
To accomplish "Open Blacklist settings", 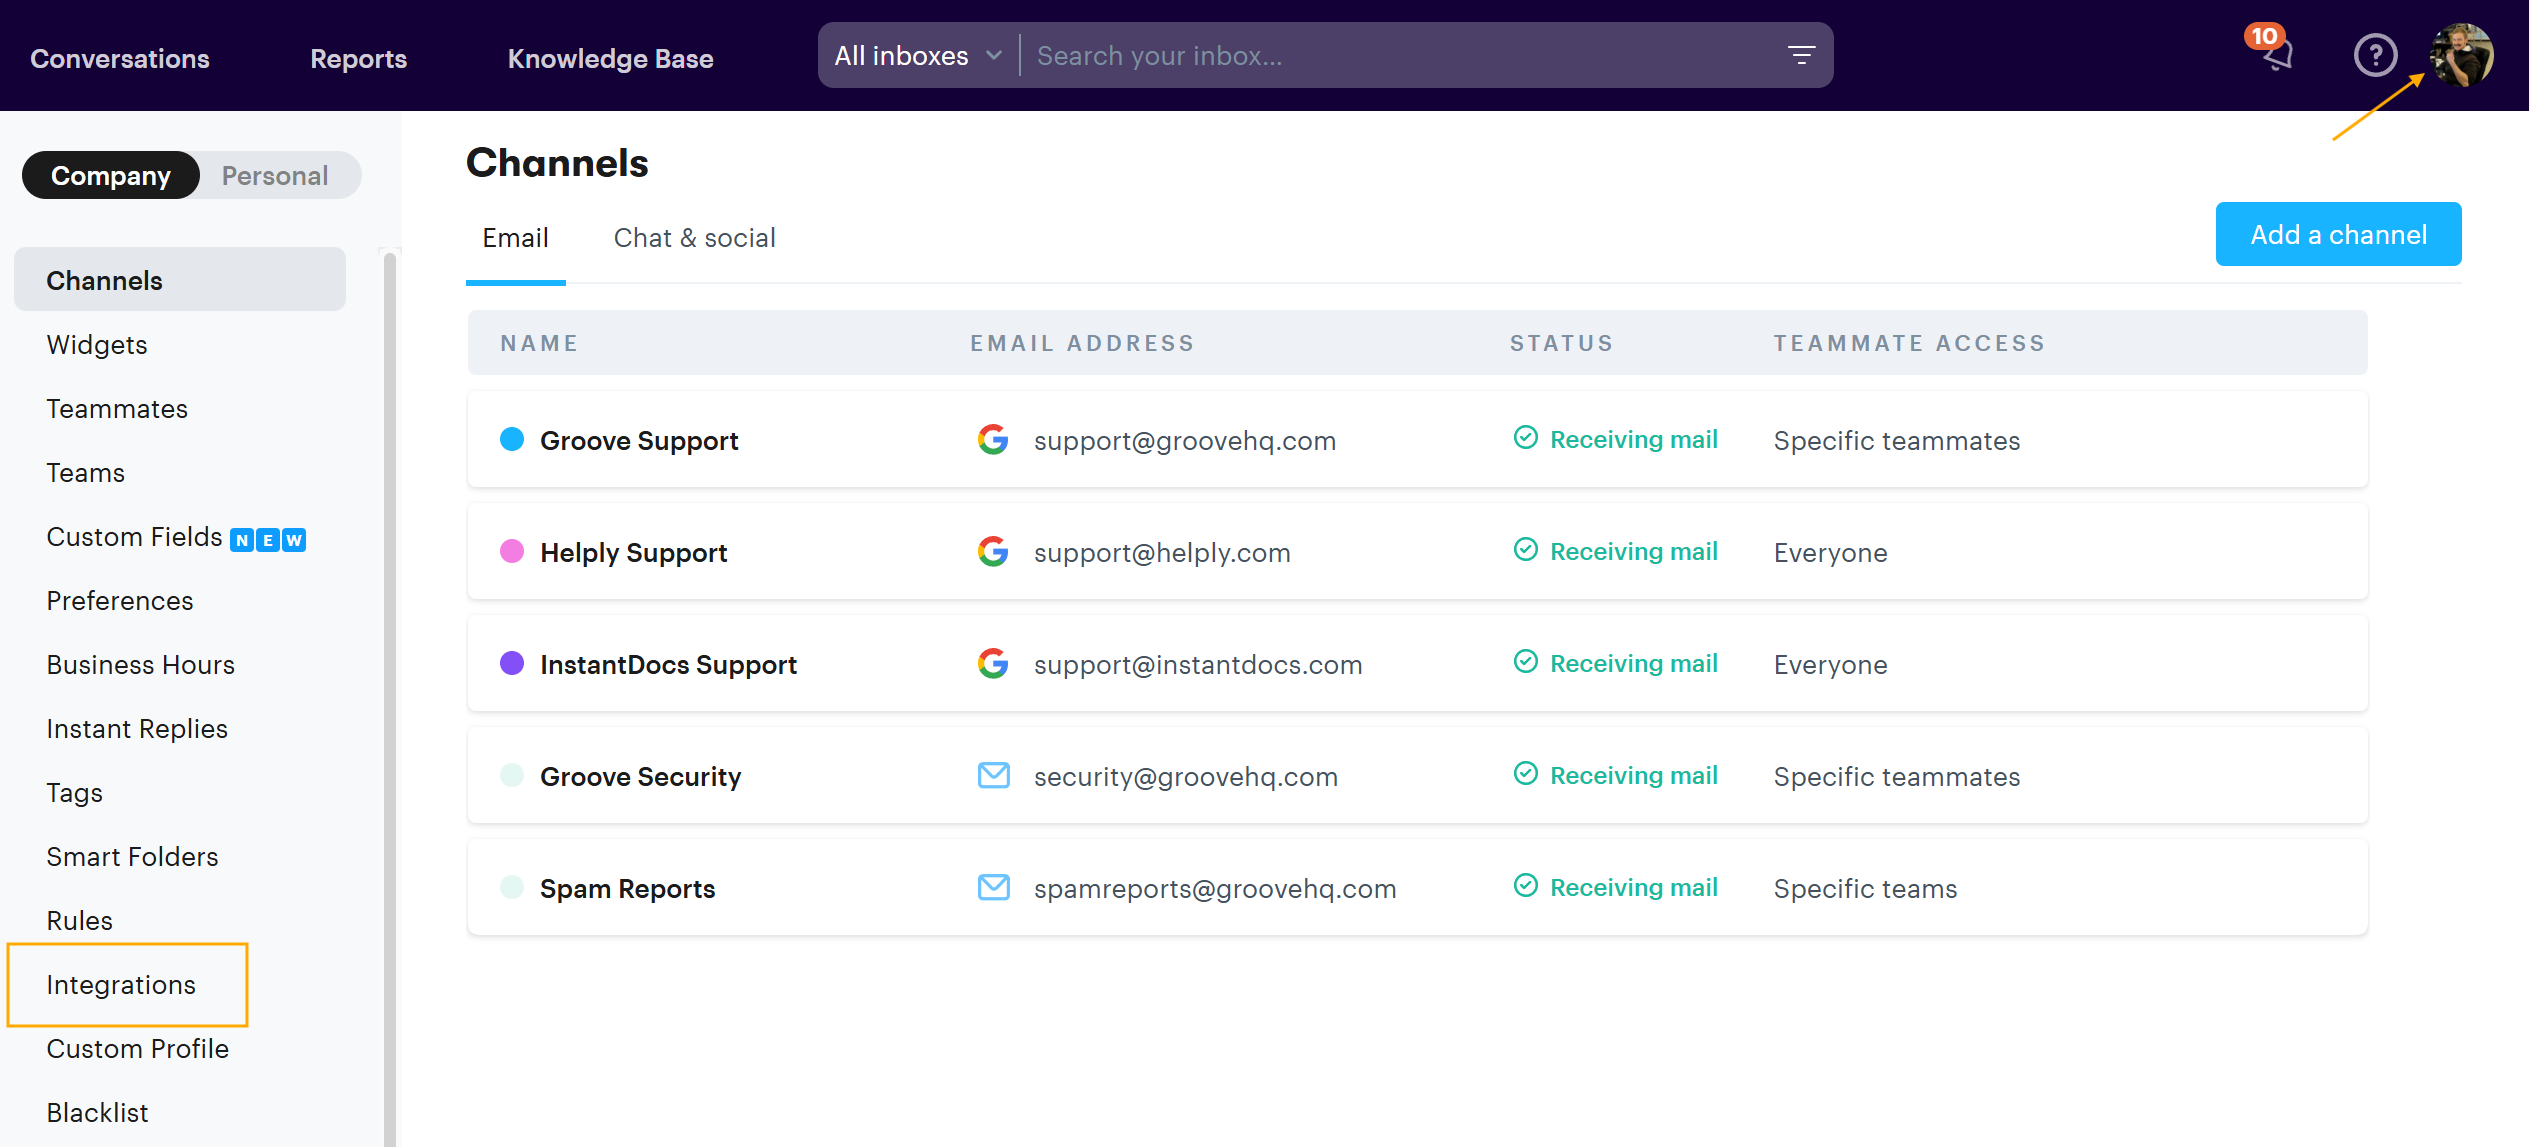I will coord(98,1112).
